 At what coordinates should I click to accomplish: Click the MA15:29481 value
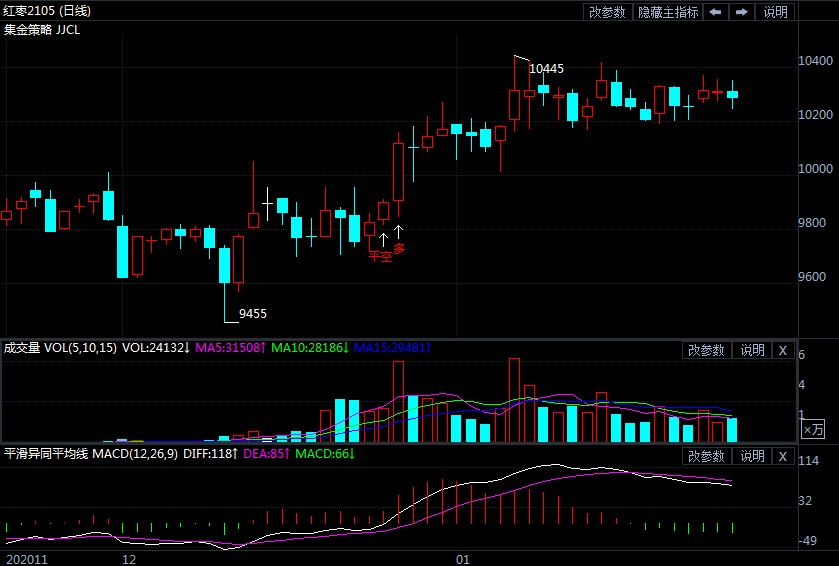coord(392,348)
